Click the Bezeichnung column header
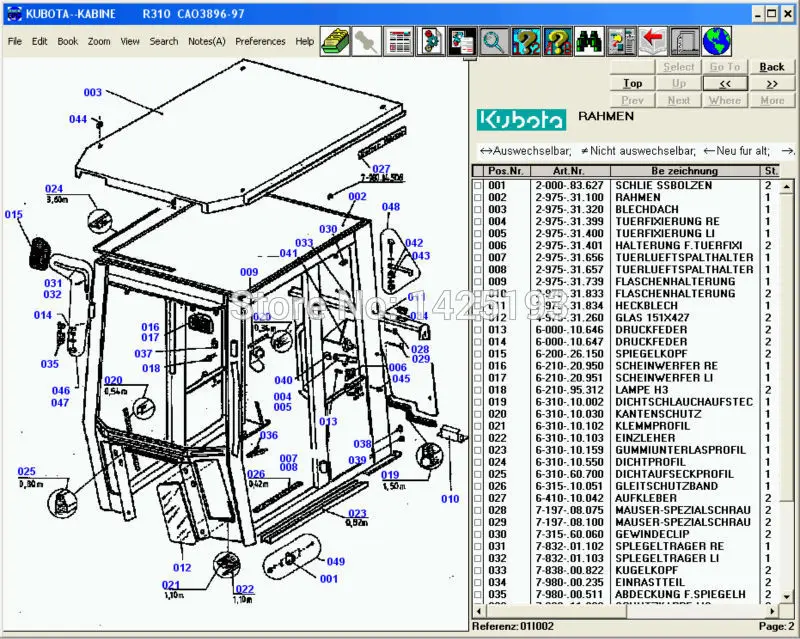800x639 pixels. click(685, 171)
